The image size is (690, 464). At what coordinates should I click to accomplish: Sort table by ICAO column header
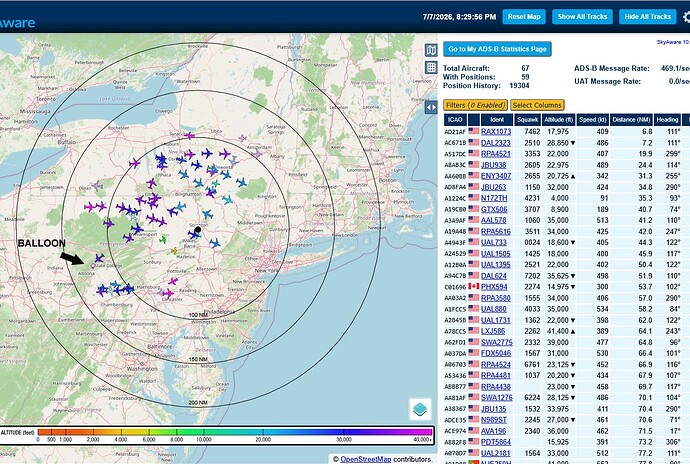pyautogui.click(x=455, y=120)
